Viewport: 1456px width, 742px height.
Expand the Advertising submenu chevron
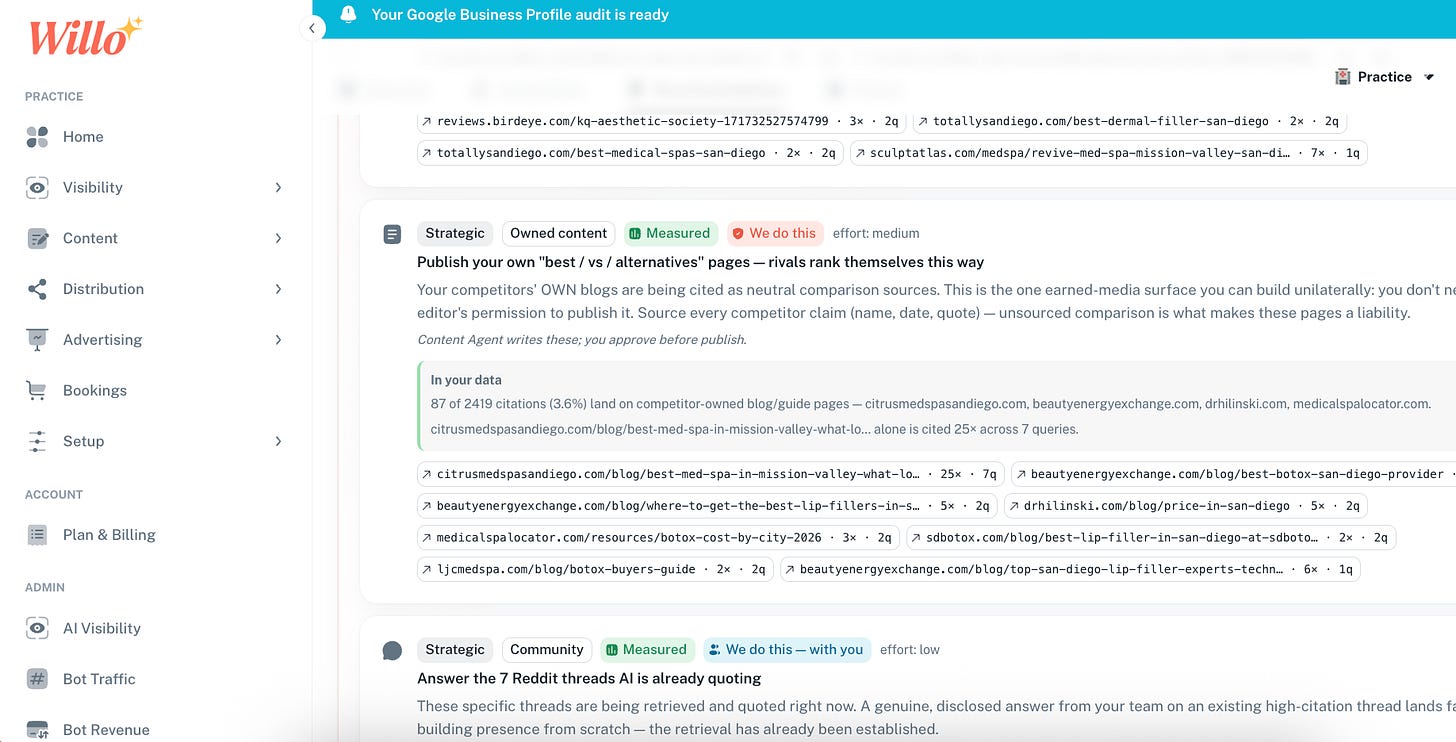[x=278, y=340]
